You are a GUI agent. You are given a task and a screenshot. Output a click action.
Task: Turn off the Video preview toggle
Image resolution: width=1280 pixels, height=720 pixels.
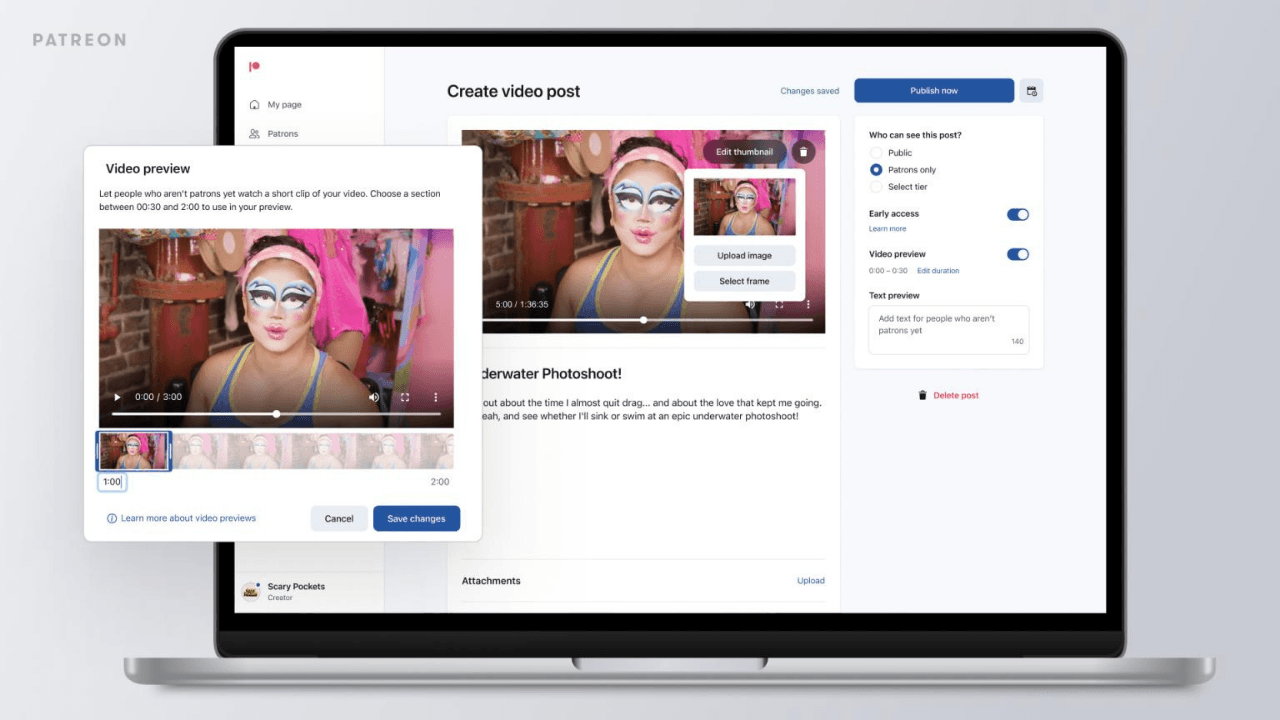click(1017, 254)
